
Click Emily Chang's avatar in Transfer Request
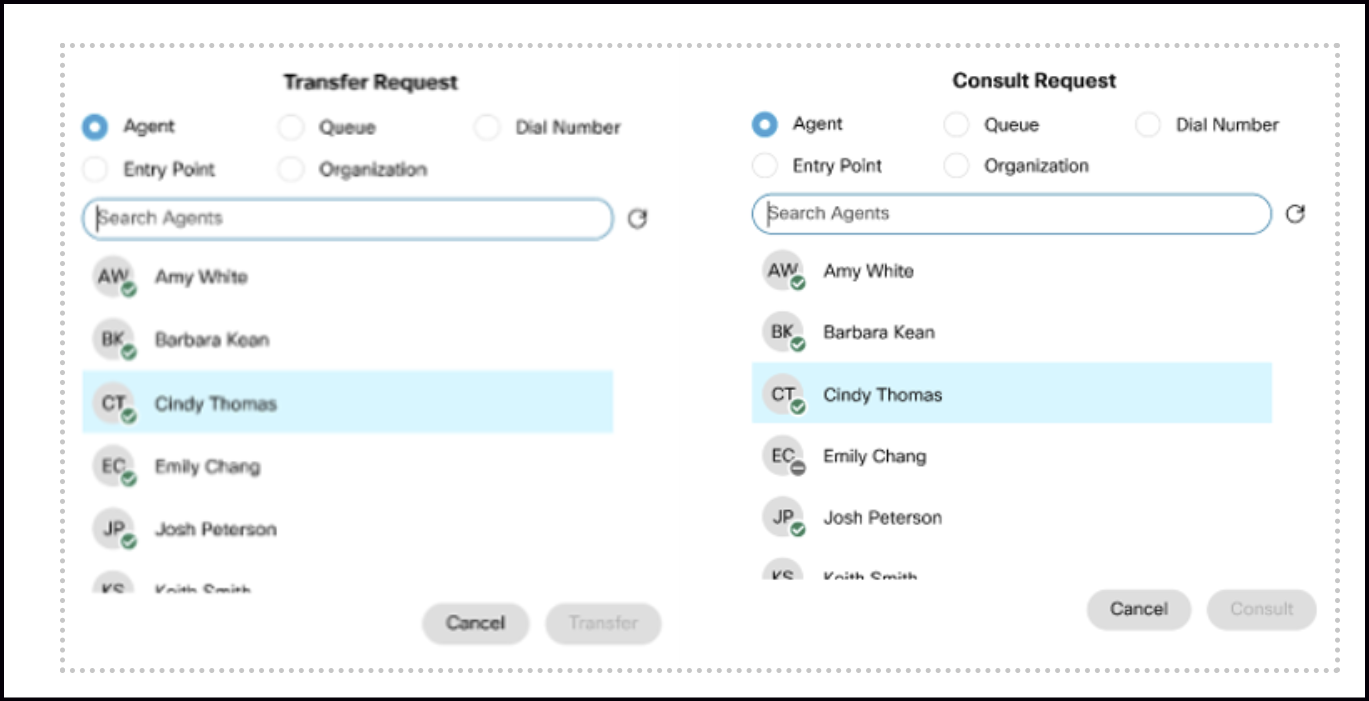click(112, 467)
